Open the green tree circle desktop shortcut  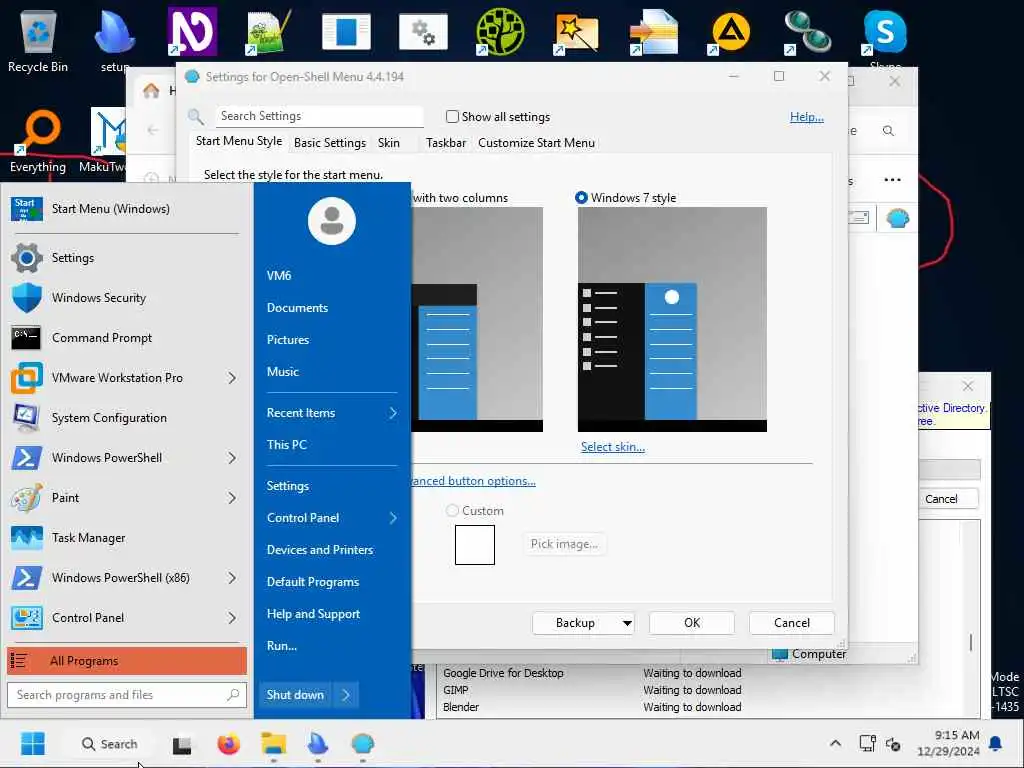pyautogui.click(x=500, y=31)
